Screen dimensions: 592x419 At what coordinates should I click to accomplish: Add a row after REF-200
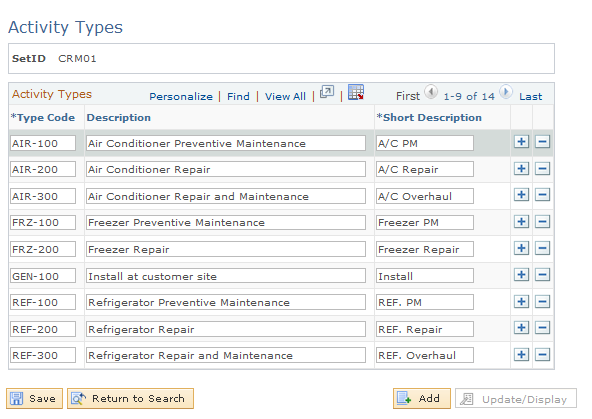tap(521, 328)
